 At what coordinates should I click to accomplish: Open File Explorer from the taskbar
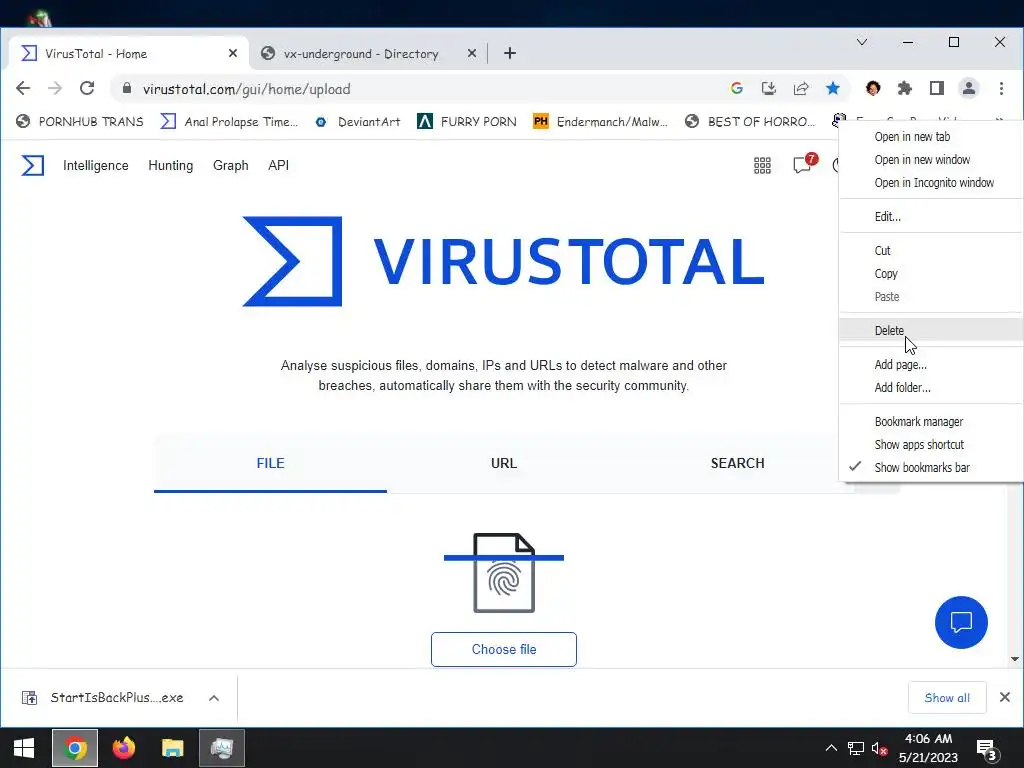172,748
